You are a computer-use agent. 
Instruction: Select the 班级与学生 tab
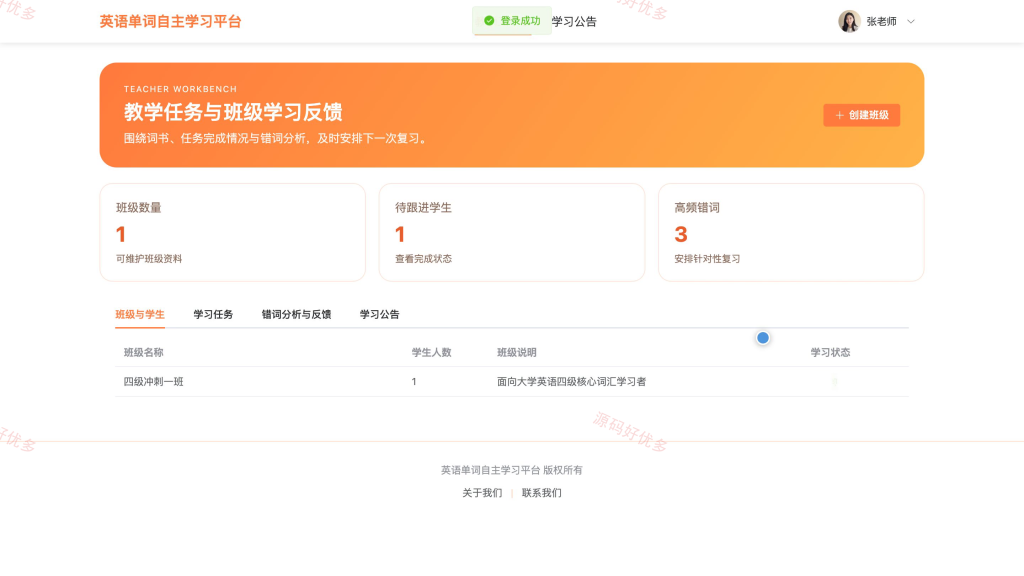140,314
